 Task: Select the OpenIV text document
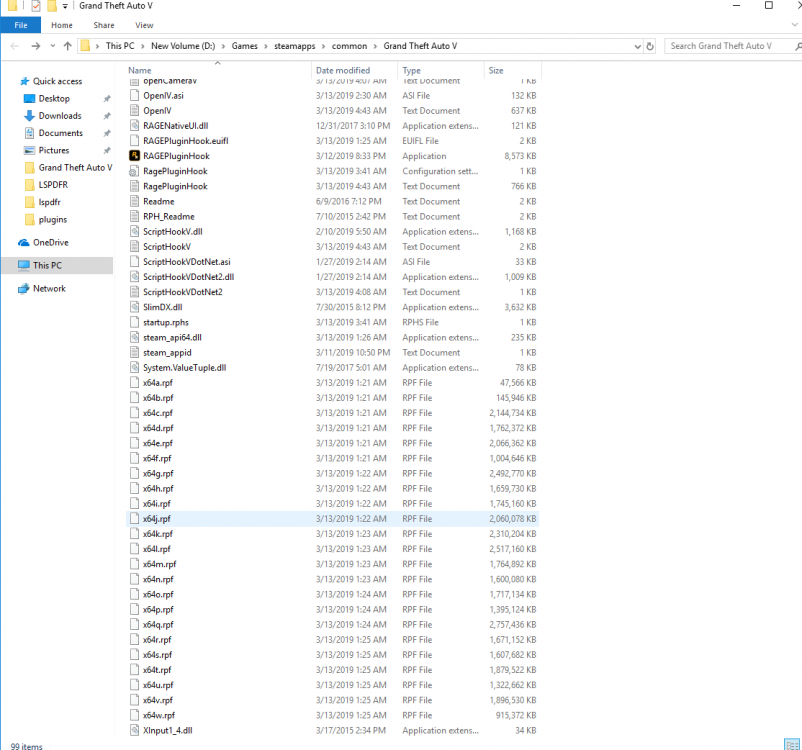click(158, 111)
